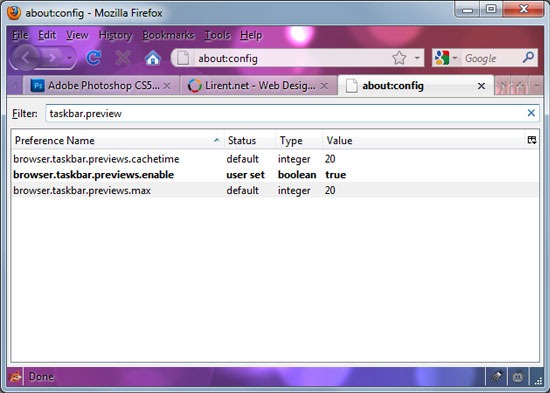Open the Bookmarks menu
This screenshot has width=550, height=393.
pos(168,35)
